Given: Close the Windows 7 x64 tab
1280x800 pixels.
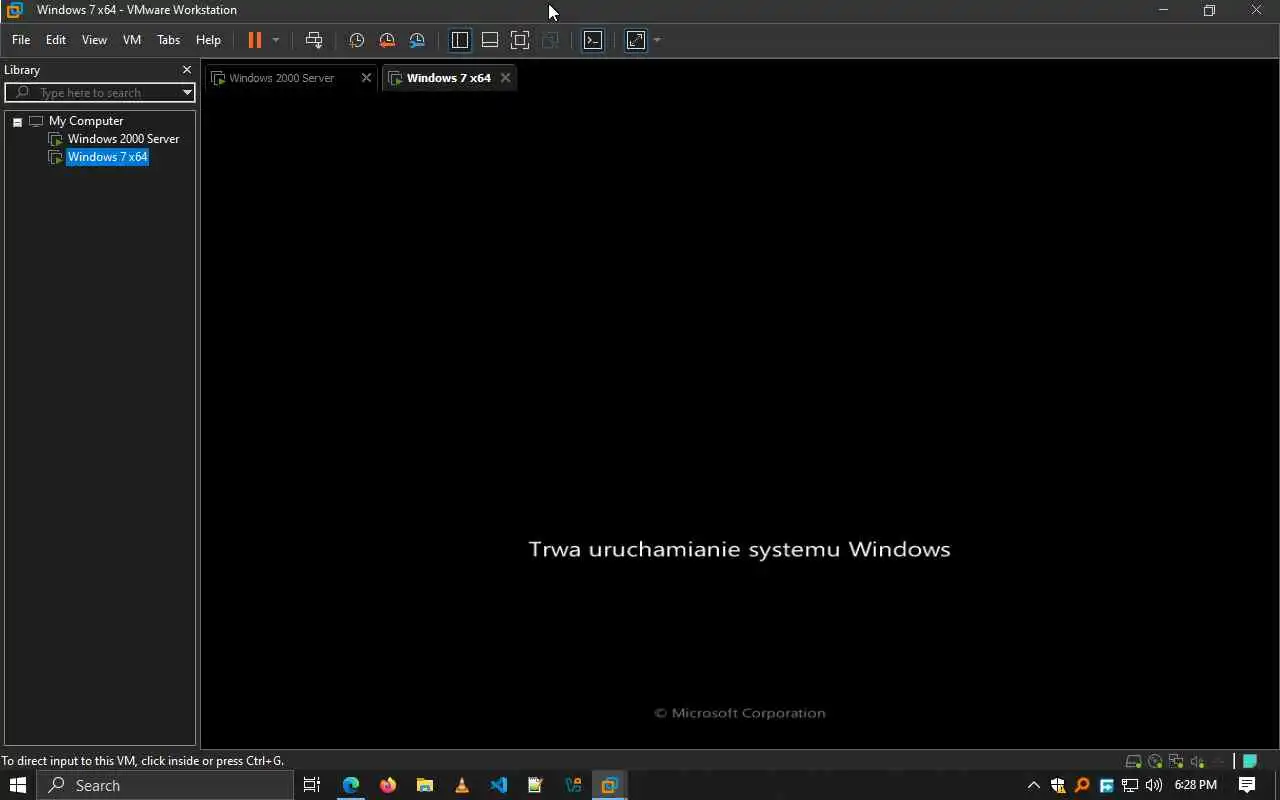Looking at the screenshot, I should 505,78.
